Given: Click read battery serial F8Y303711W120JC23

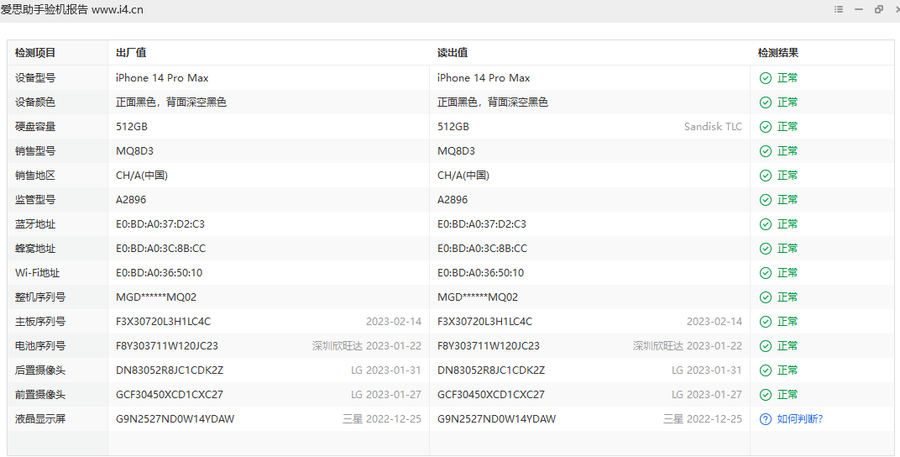Looking at the screenshot, I should 488,346.
